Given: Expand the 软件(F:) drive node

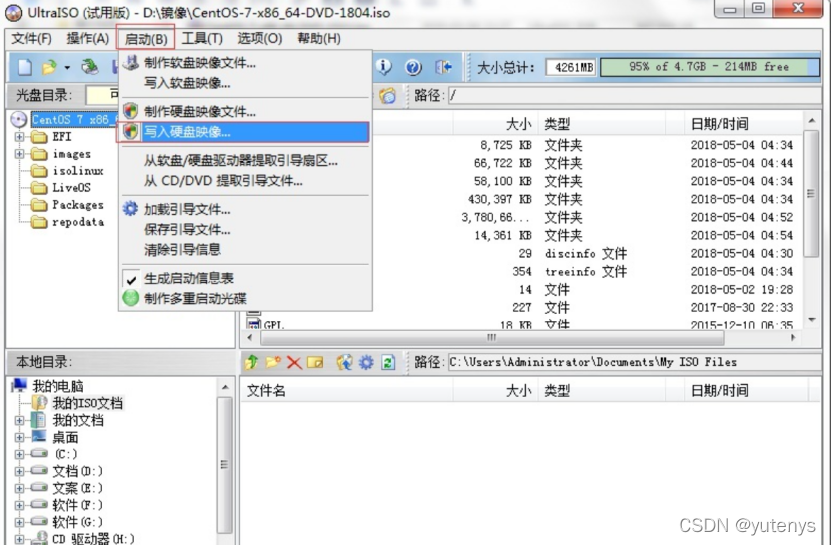Looking at the screenshot, I should (x=20, y=505).
